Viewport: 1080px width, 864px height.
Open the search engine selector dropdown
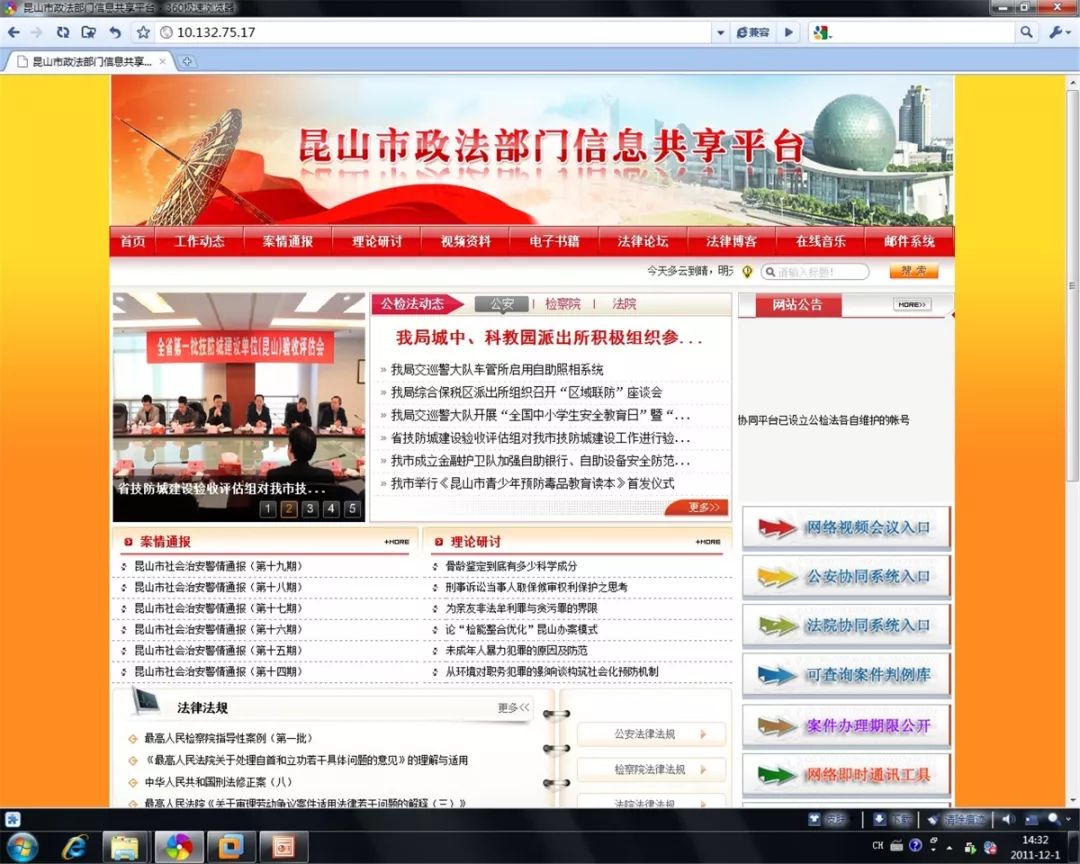822,32
